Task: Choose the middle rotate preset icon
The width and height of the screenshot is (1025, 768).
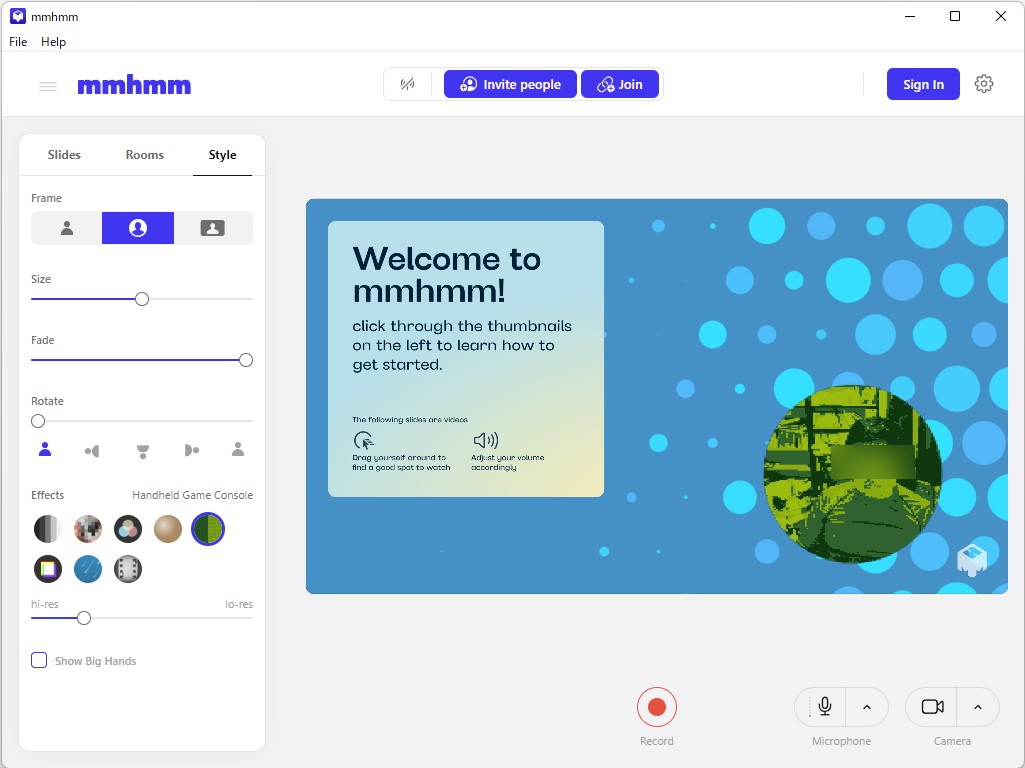Action: pos(143,451)
